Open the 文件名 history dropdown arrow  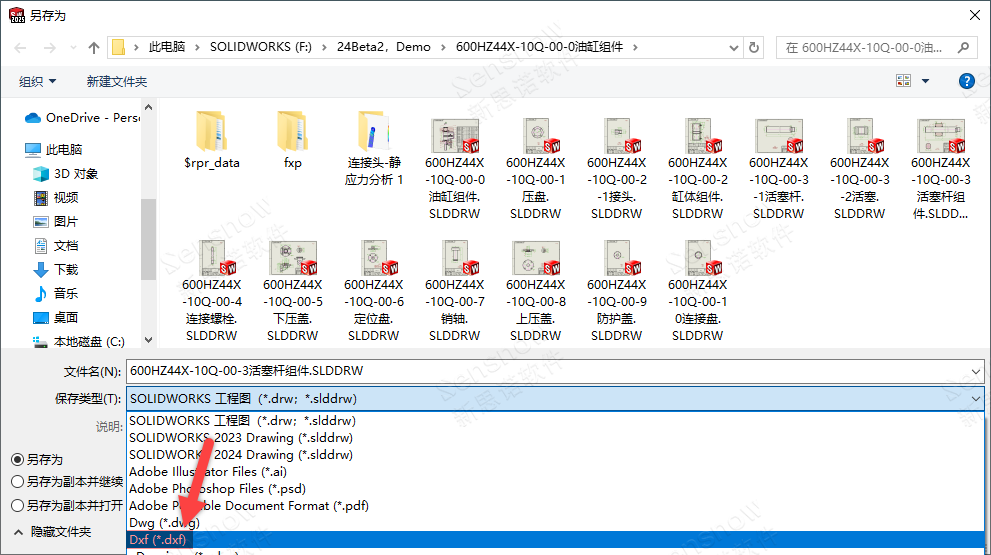(975, 371)
